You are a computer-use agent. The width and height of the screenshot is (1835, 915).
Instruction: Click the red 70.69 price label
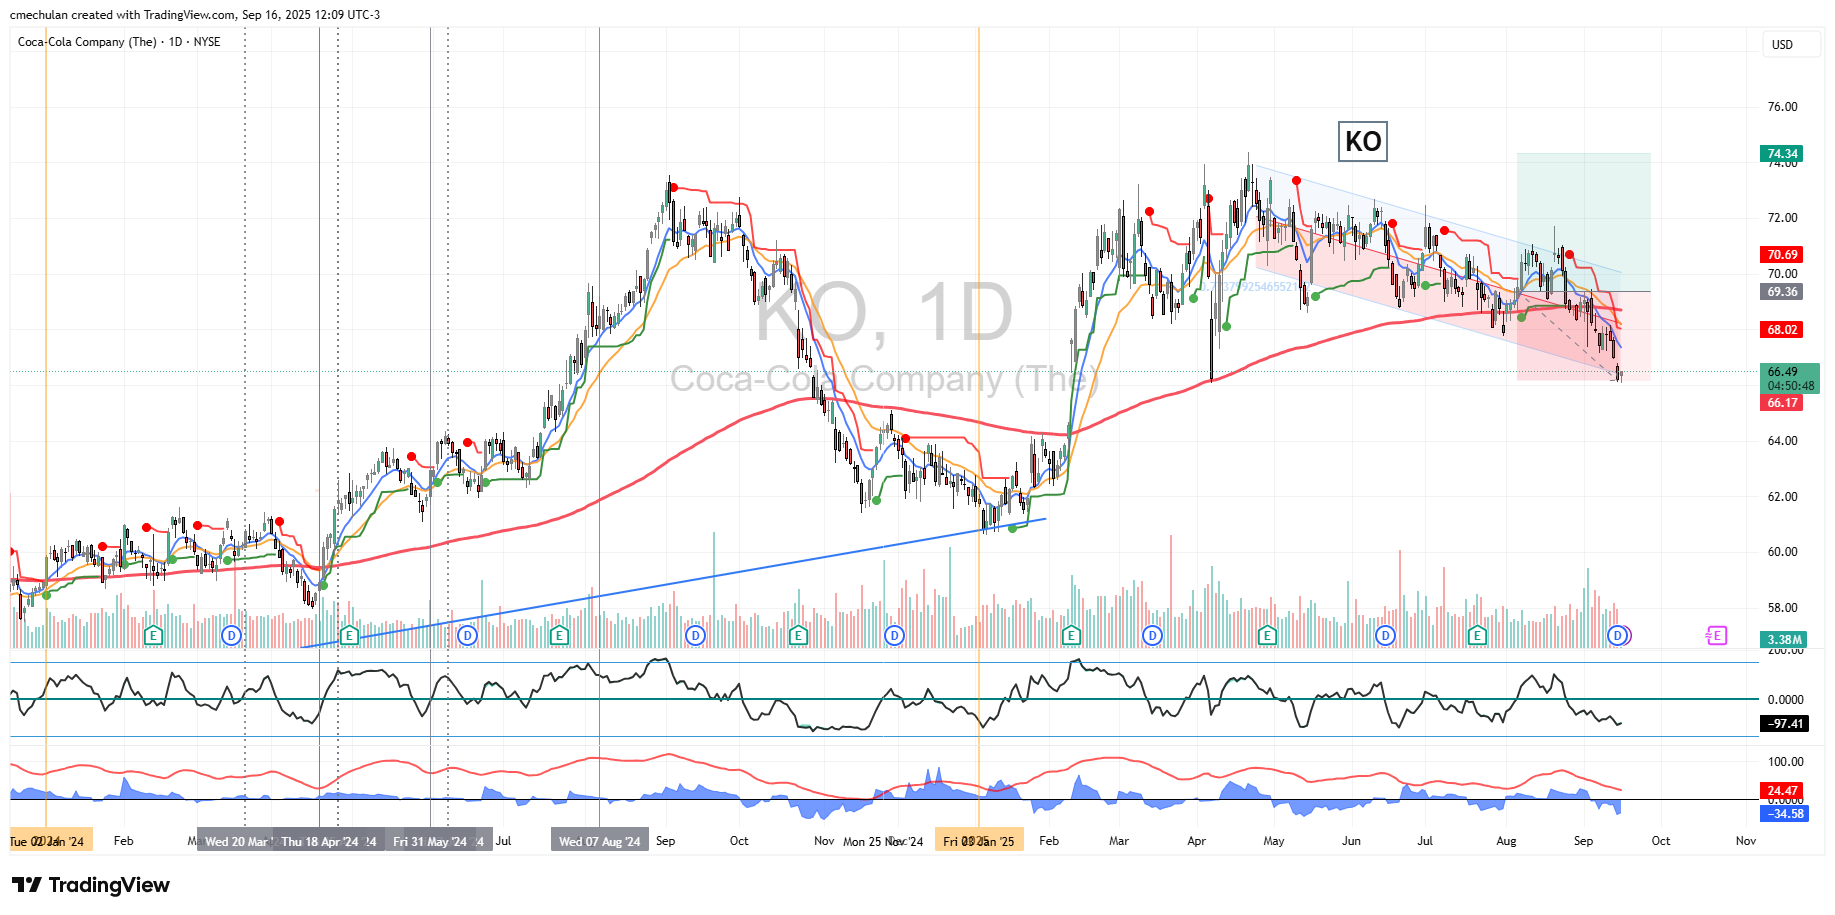pyautogui.click(x=1782, y=255)
